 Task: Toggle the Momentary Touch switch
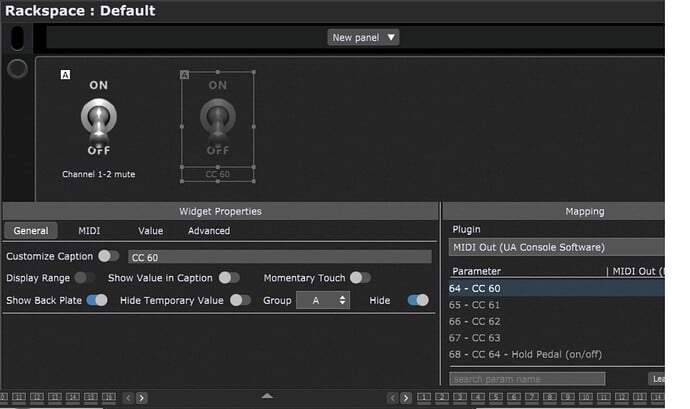coord(360,278)
